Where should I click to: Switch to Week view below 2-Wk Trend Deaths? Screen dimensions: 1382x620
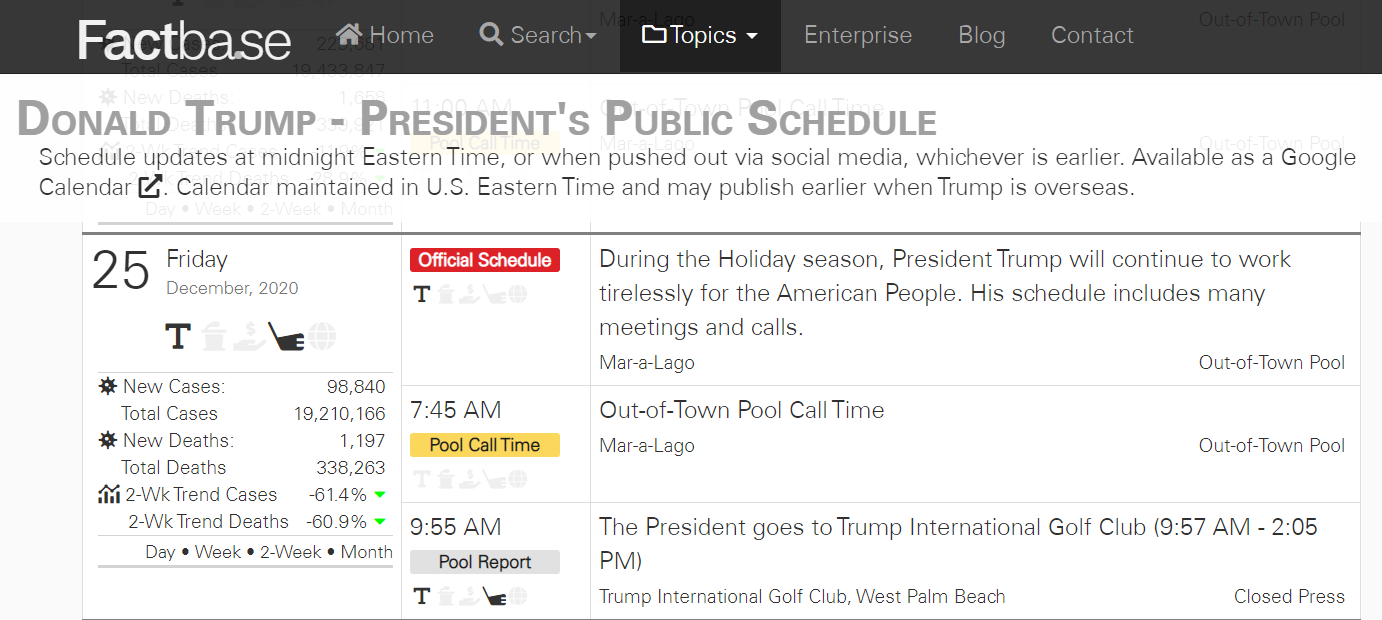(x=218, y=552)
